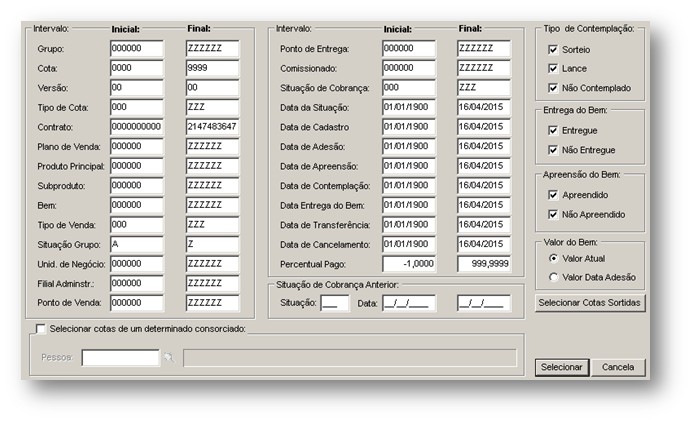Click the Cota initial field
This screenshot has width=692, height=422.
(x=137, y=68)
